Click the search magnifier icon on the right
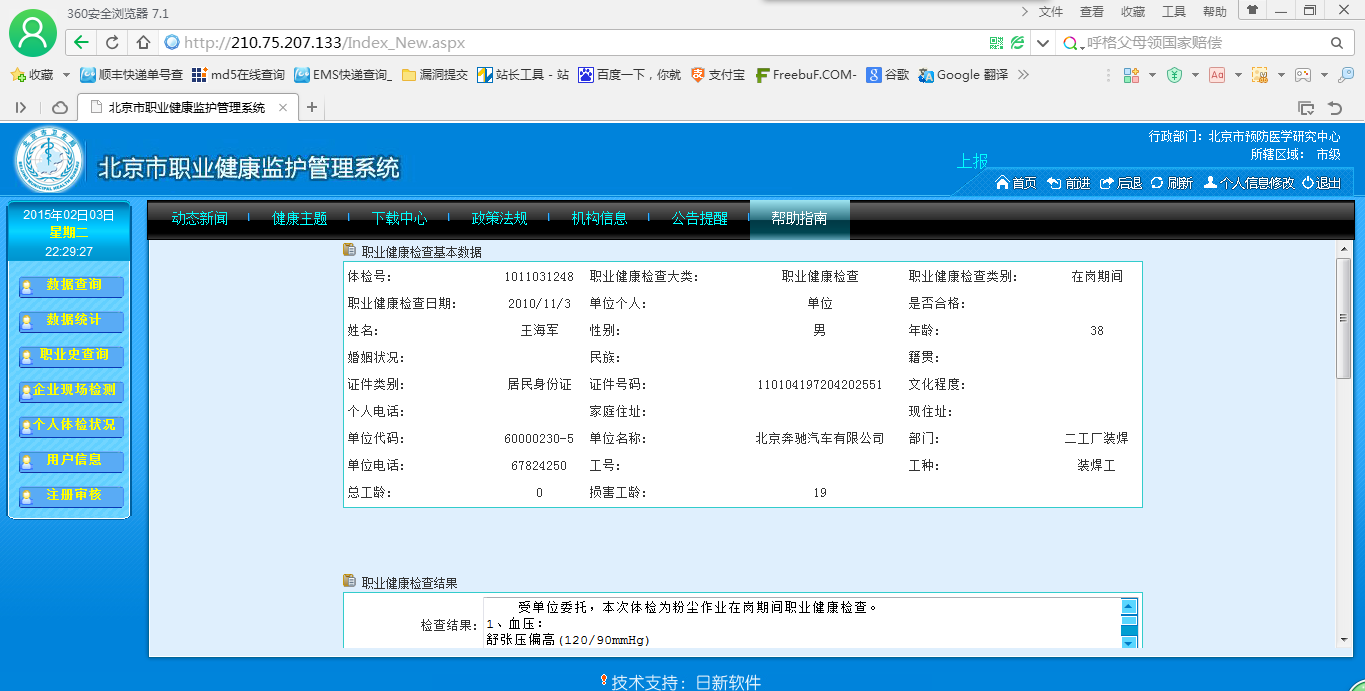The height and width of the screenshot is (691, 1365). [1336, 43]
